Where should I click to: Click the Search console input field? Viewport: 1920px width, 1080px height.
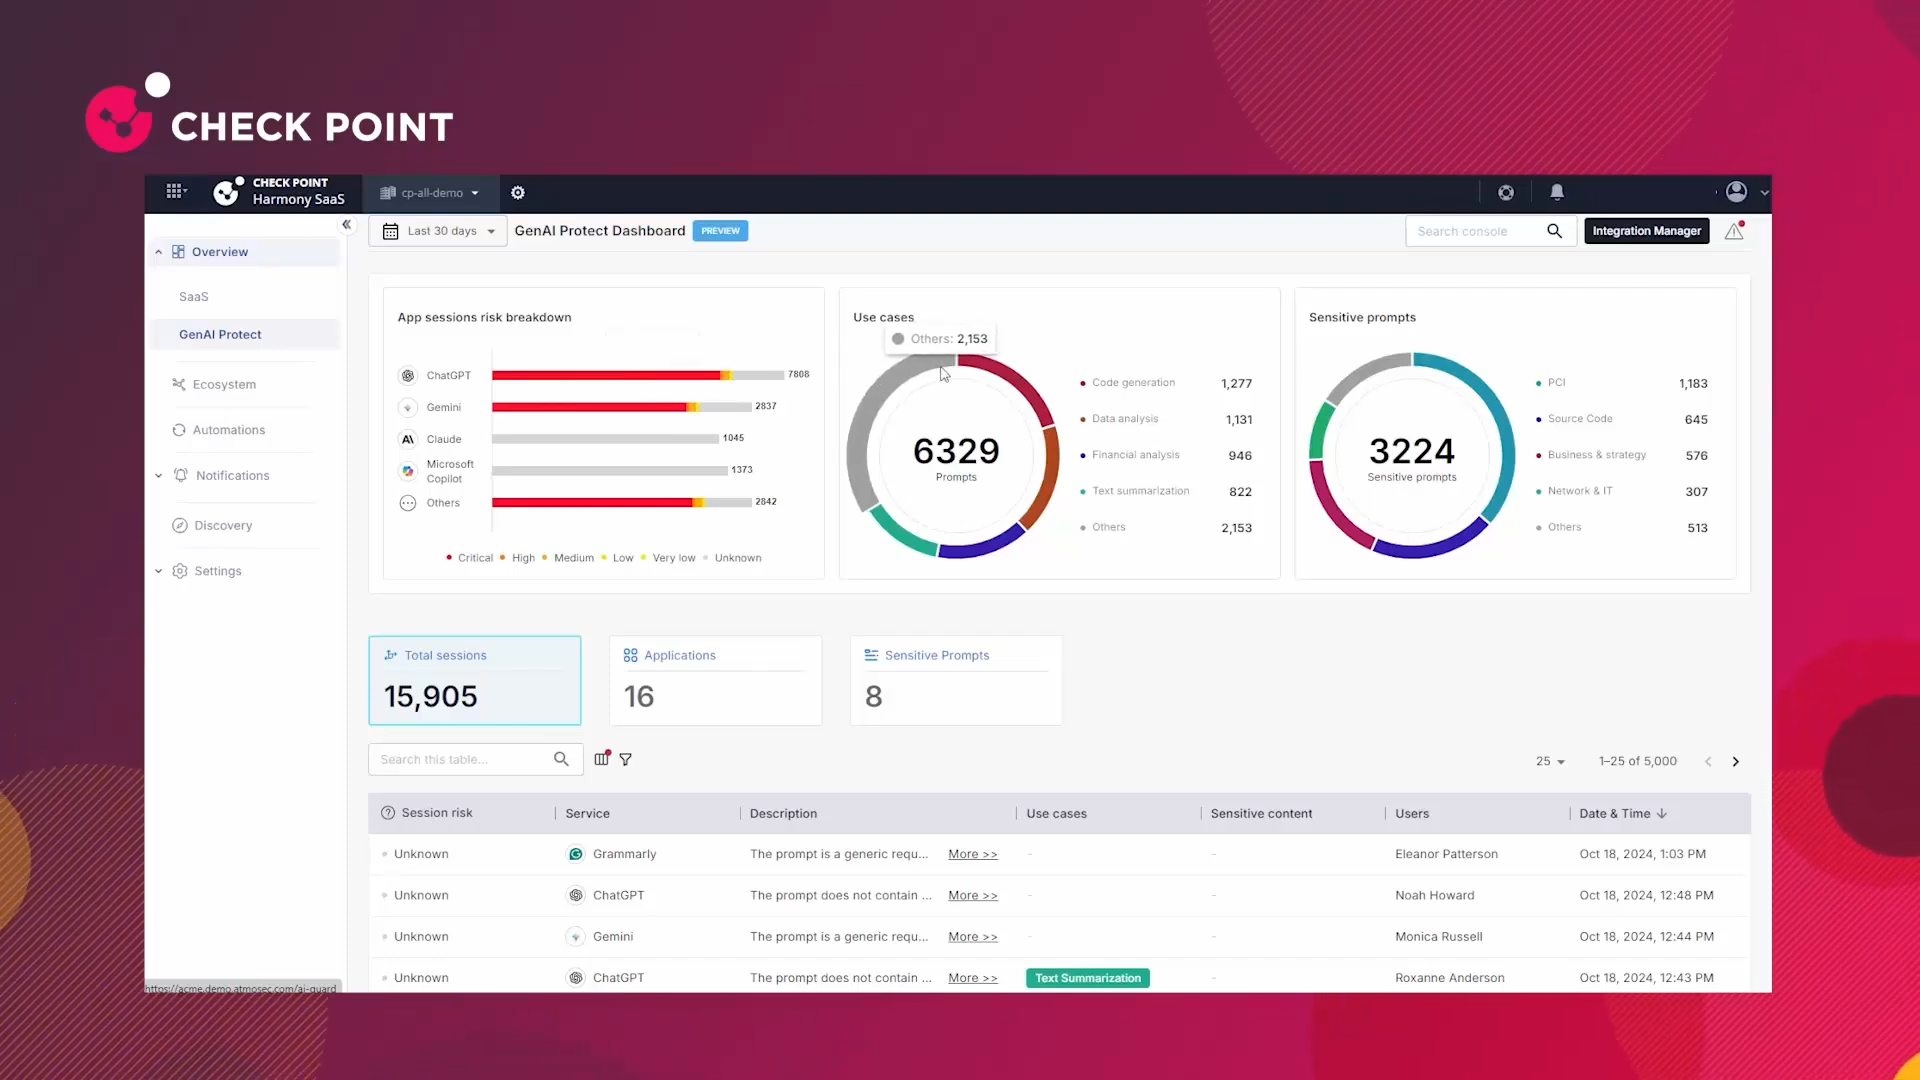click(x=1475, y=231)
